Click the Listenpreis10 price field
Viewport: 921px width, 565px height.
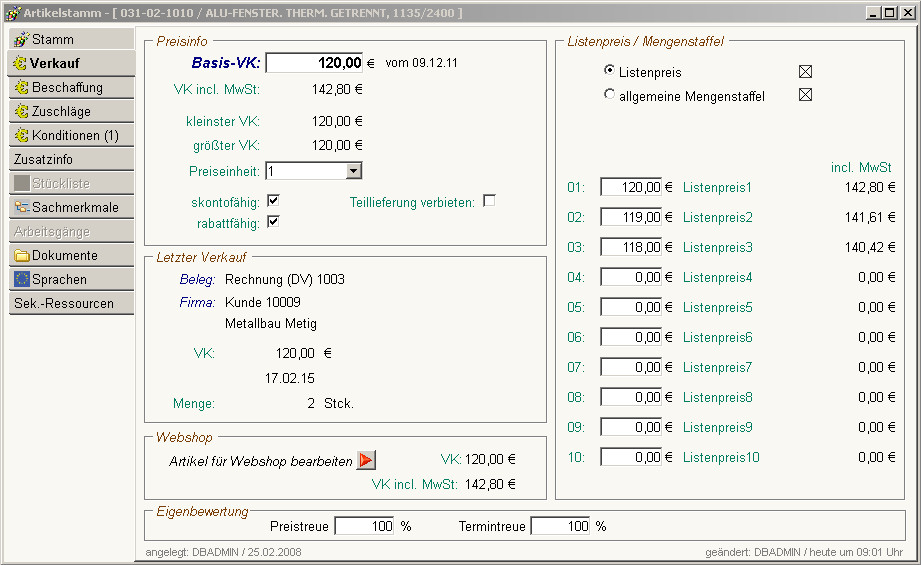coord(631,457)
